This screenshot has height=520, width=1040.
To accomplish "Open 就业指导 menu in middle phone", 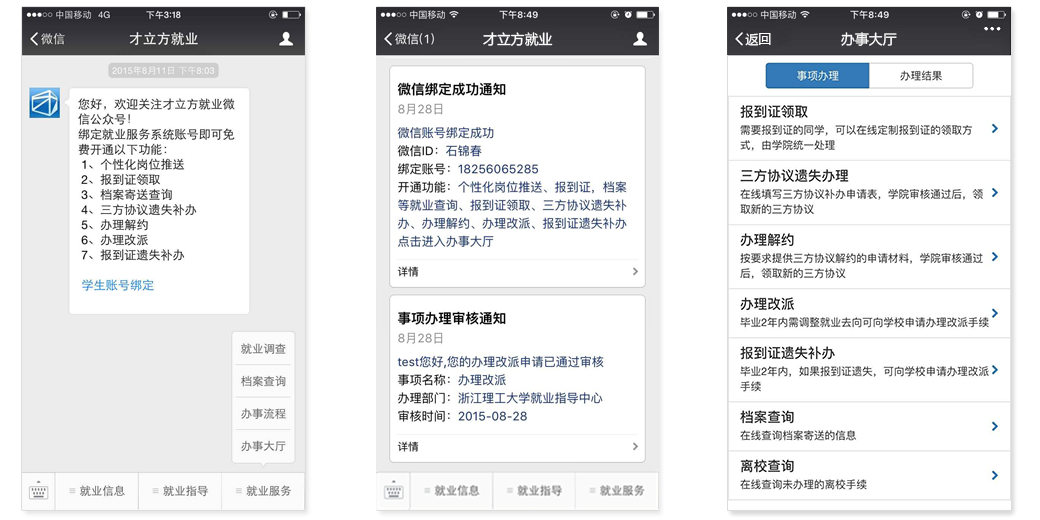I will coord(534,491).
